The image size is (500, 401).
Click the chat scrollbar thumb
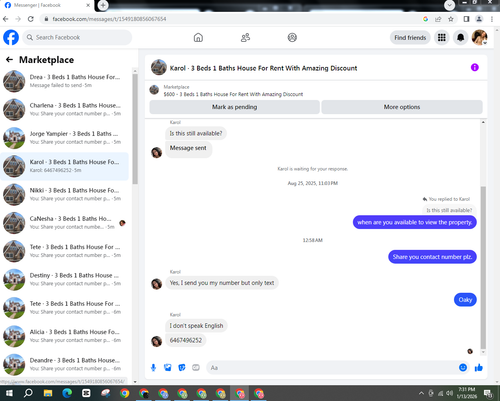483,268
